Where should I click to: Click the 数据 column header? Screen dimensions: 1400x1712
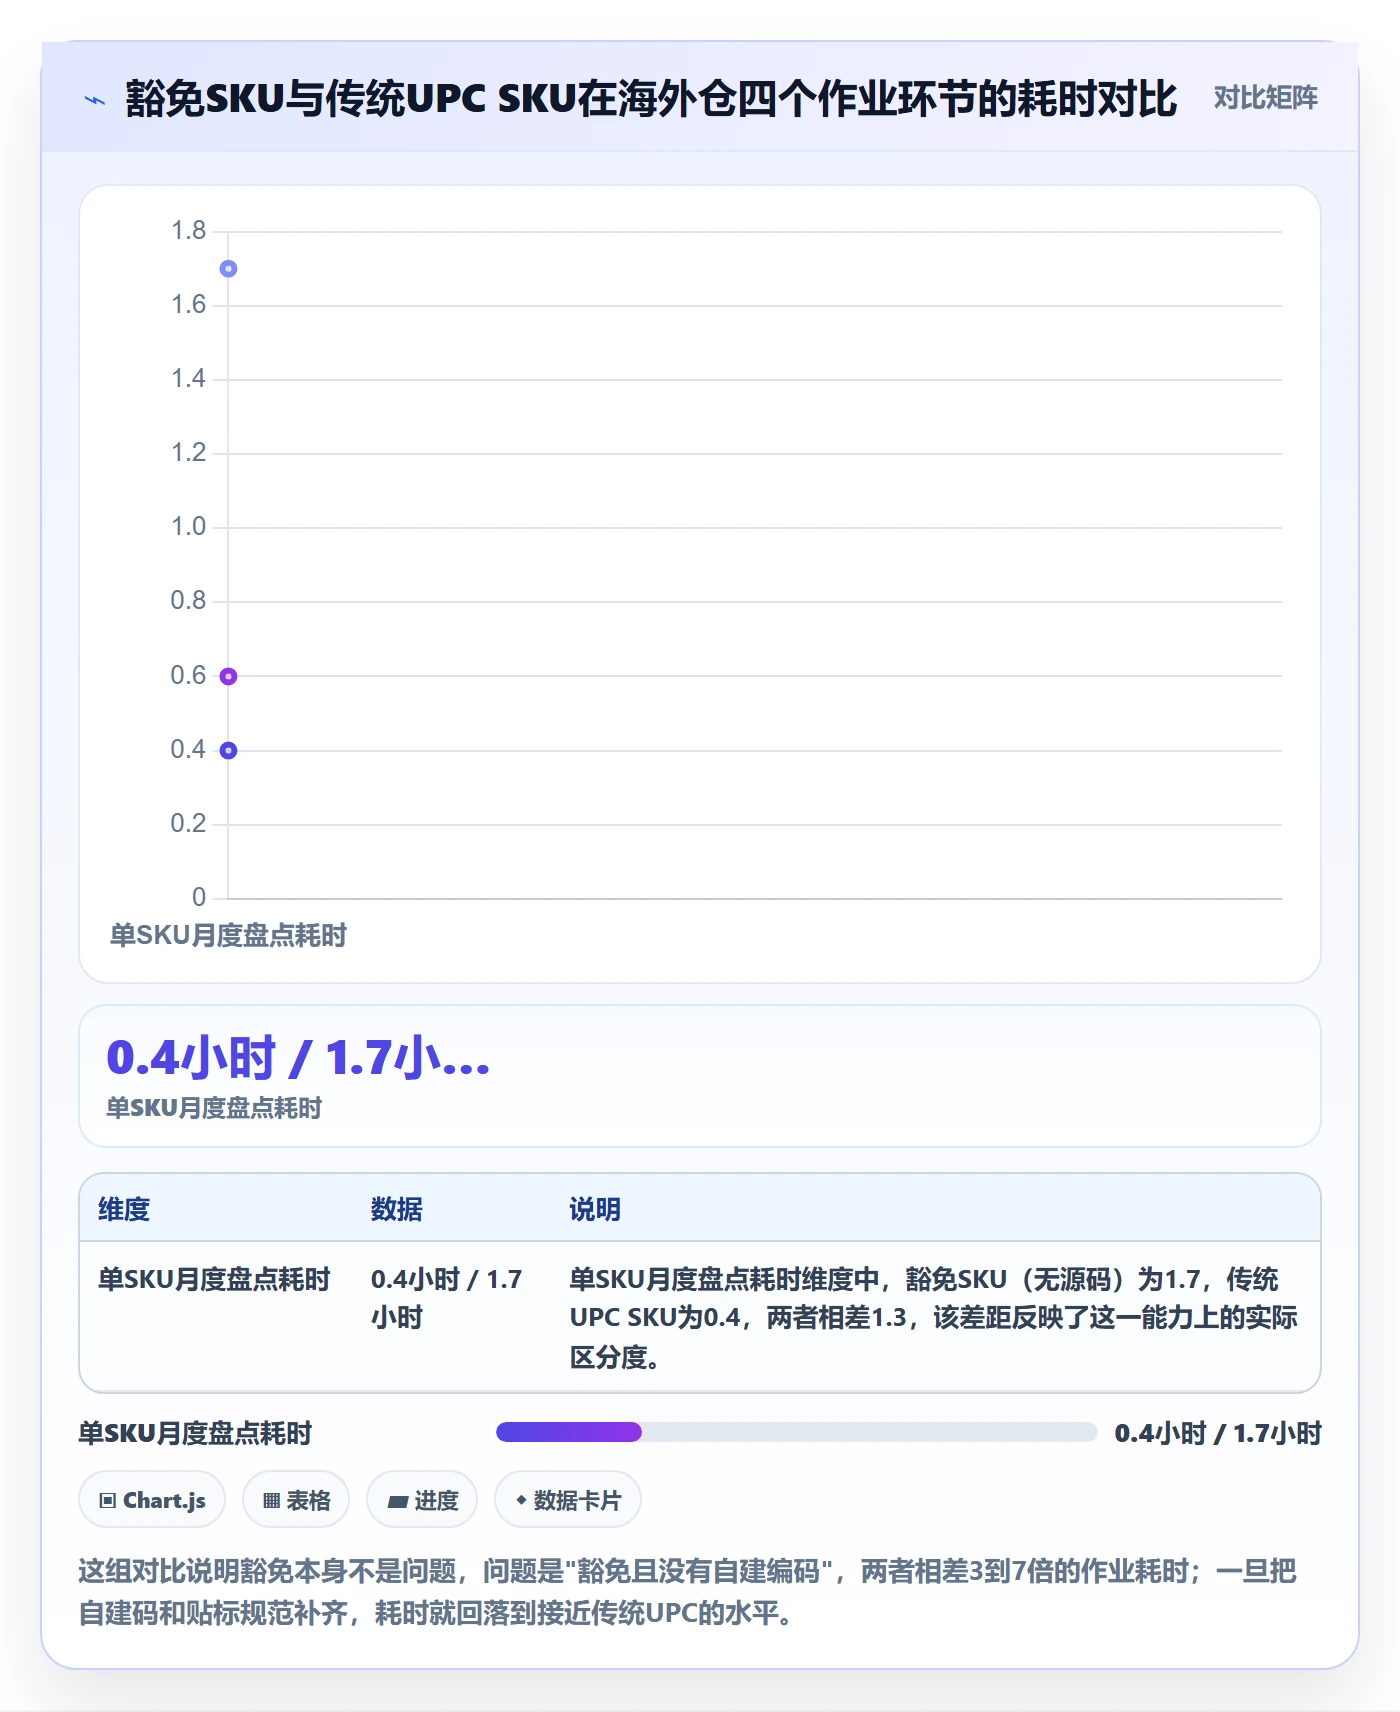397,1209
